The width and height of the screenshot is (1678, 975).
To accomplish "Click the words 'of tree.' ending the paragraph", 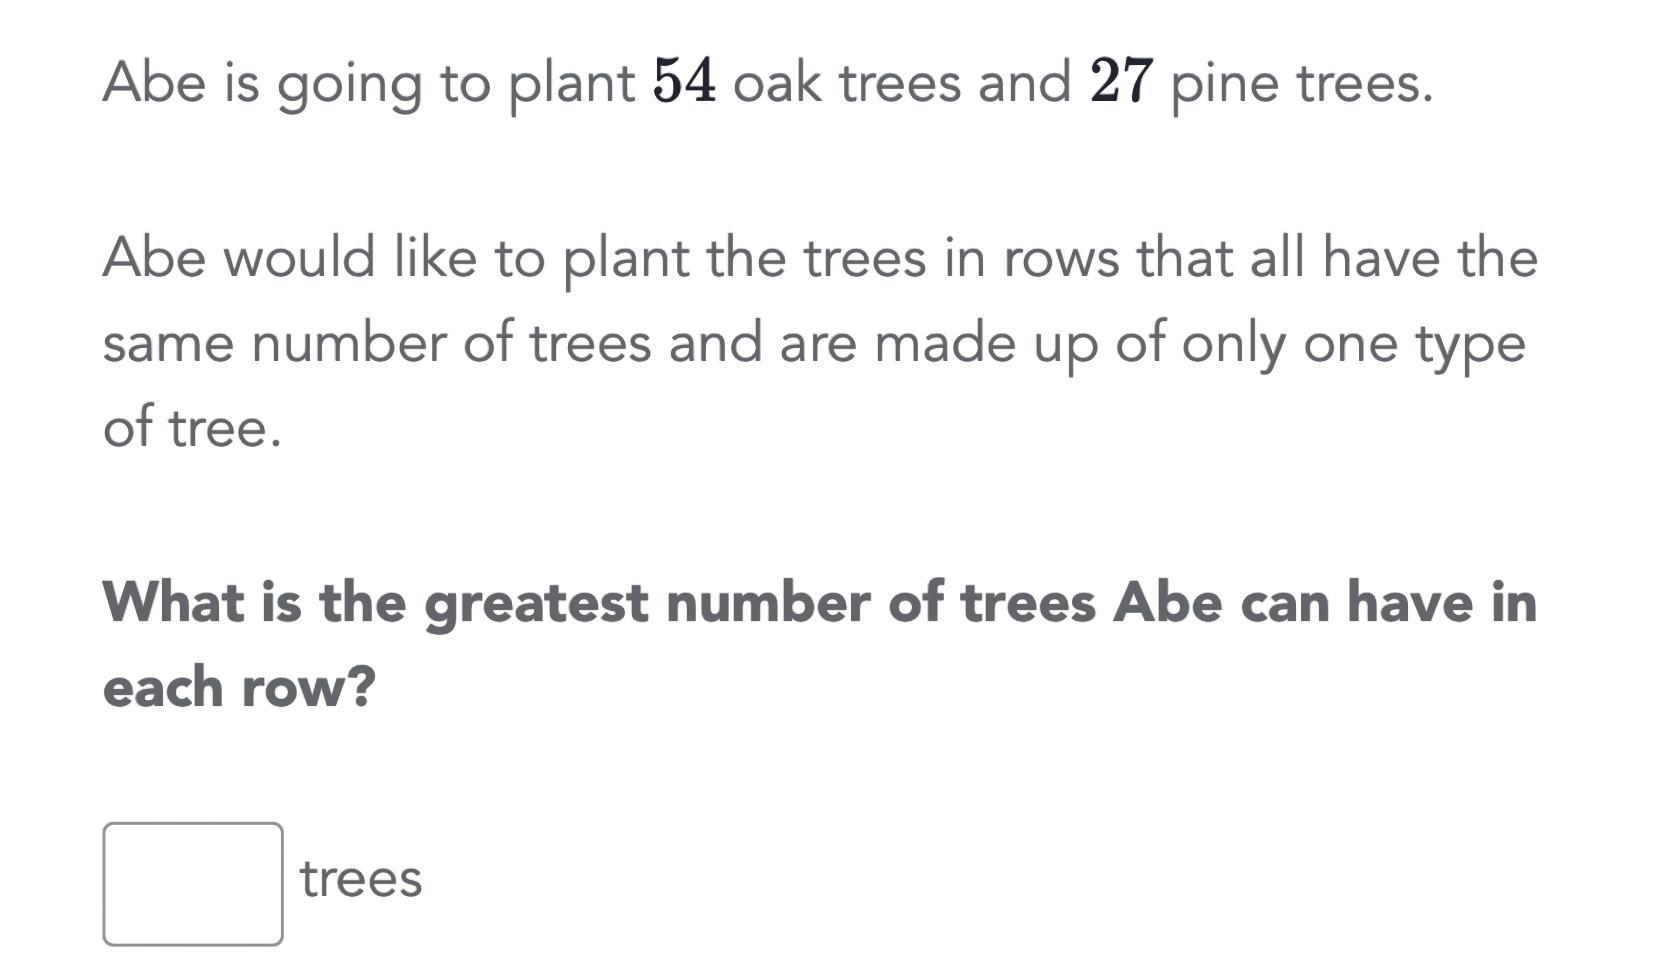I will point(192,427).
